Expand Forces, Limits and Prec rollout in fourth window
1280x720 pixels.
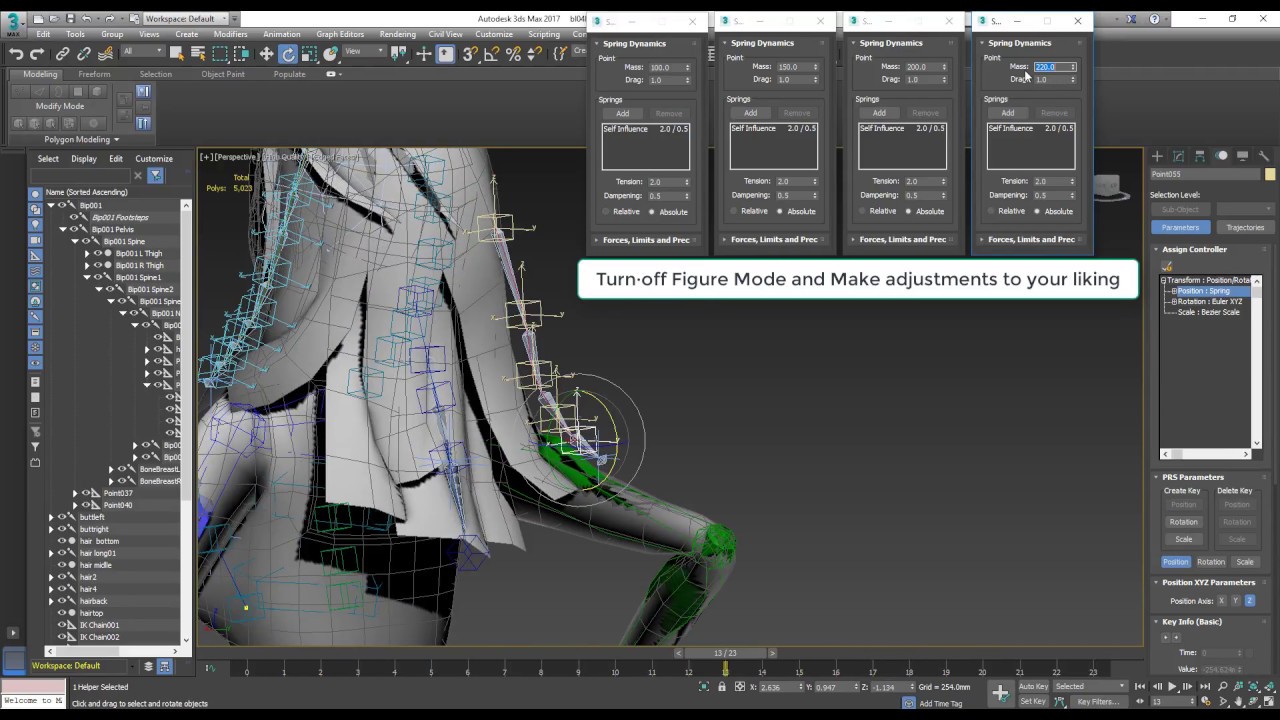point(1032,240)
